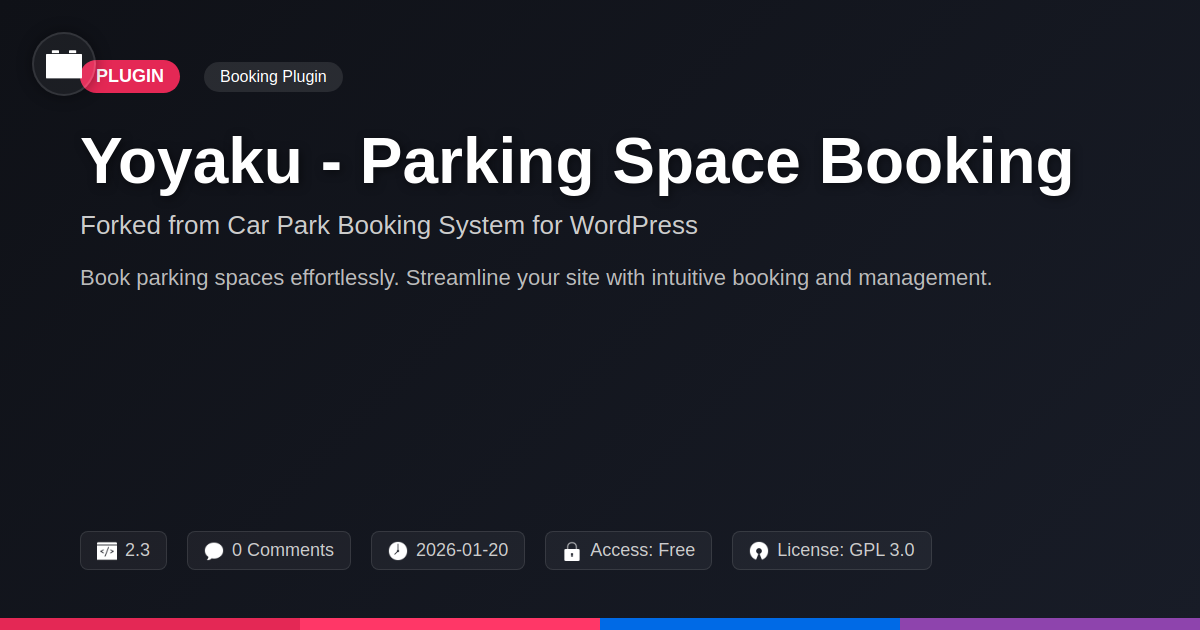Open the License: GPL 3.0 badge
The image size is (1200, 630).
click(x=832, y=551)
